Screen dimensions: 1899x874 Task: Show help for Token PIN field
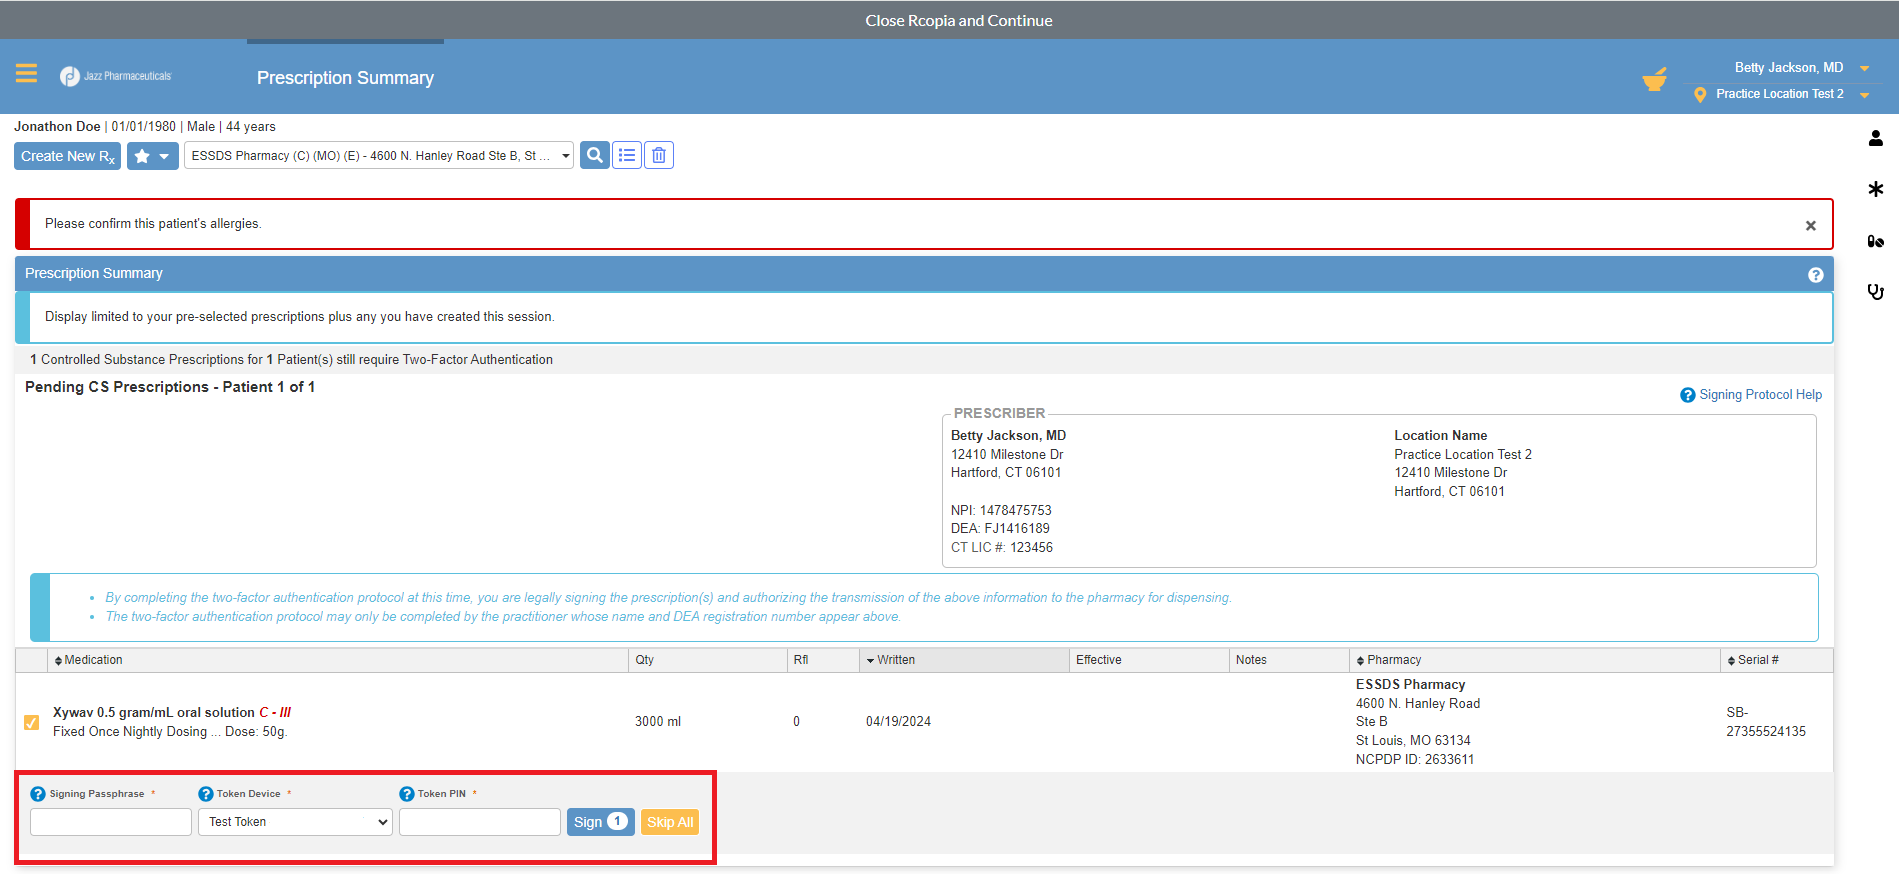click(x=407, y=794)
